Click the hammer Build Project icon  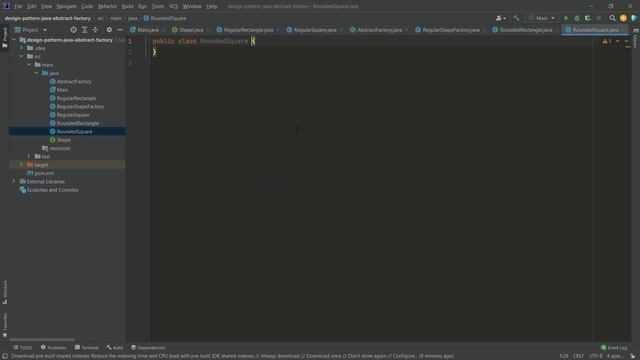[516, 18]
